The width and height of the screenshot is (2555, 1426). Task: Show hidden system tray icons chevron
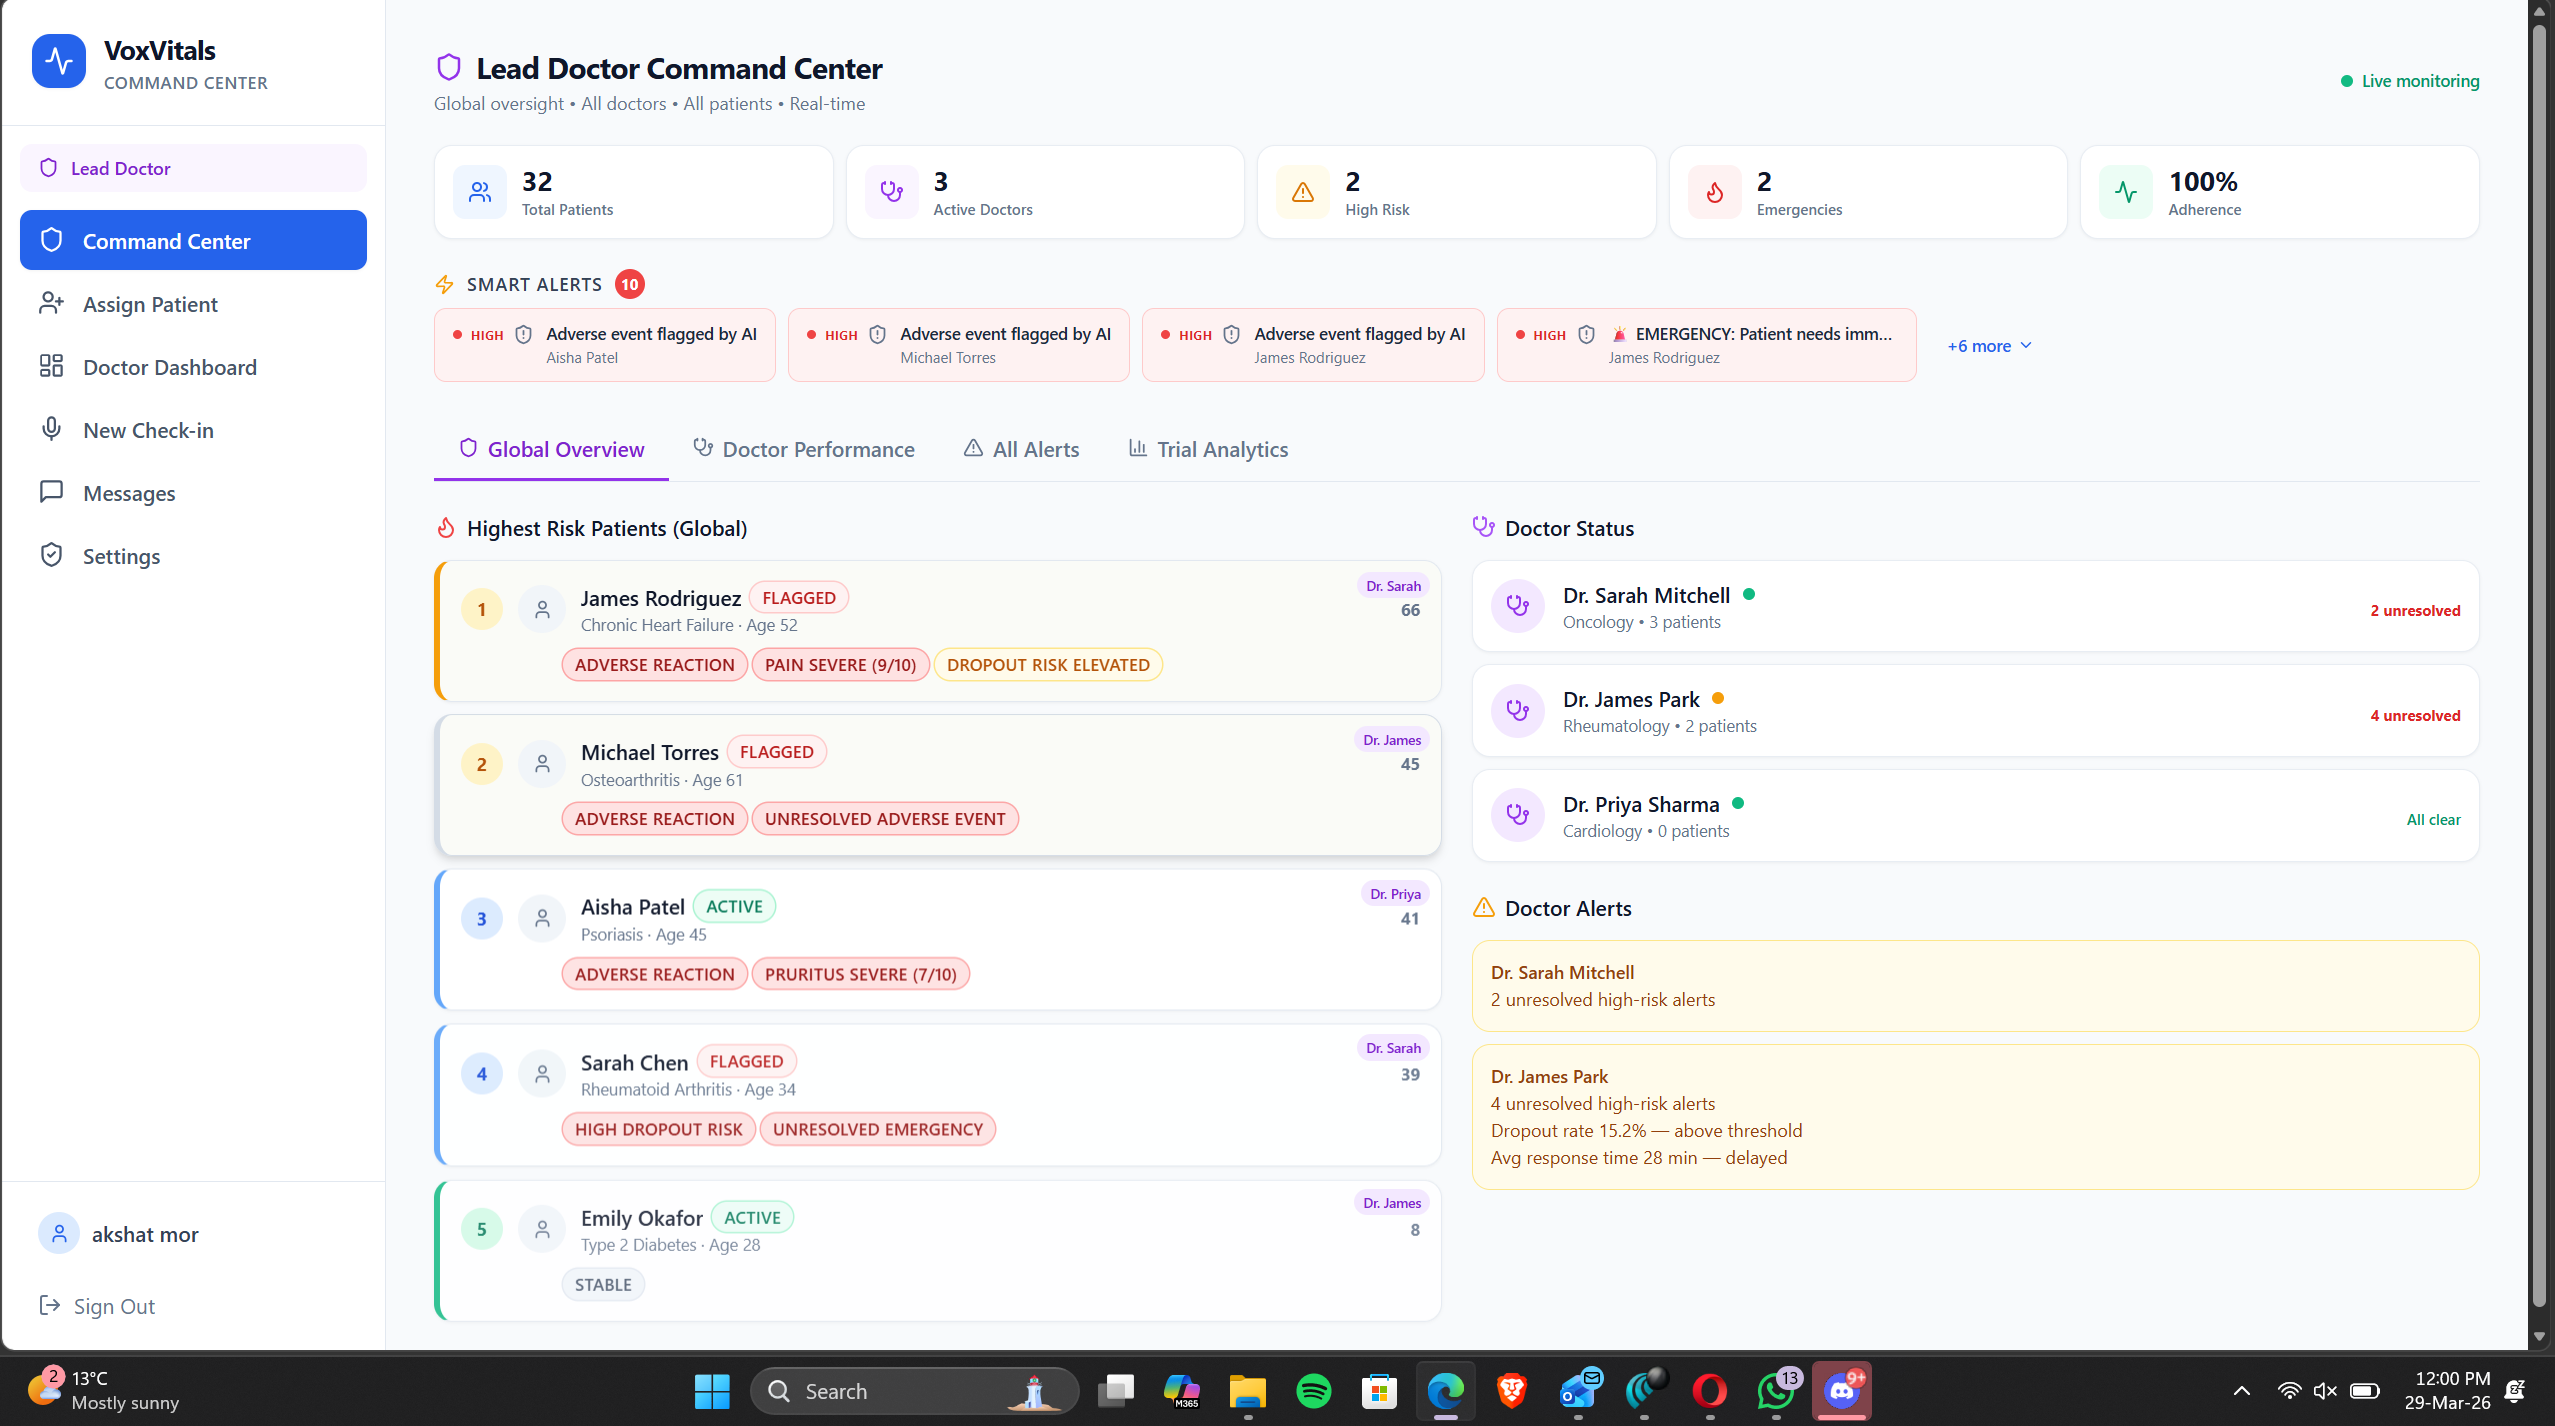coord(2241,1391)
